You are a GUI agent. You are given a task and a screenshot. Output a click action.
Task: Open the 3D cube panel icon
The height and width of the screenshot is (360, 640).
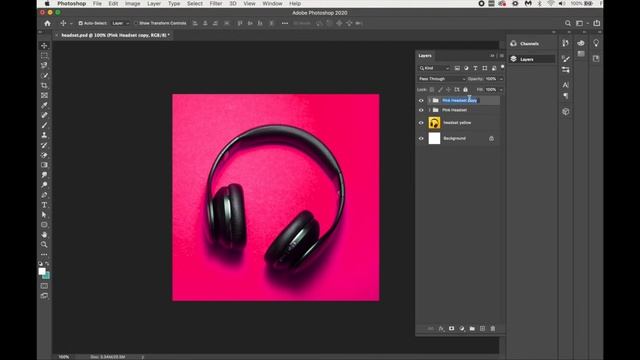tap(565, 111)
